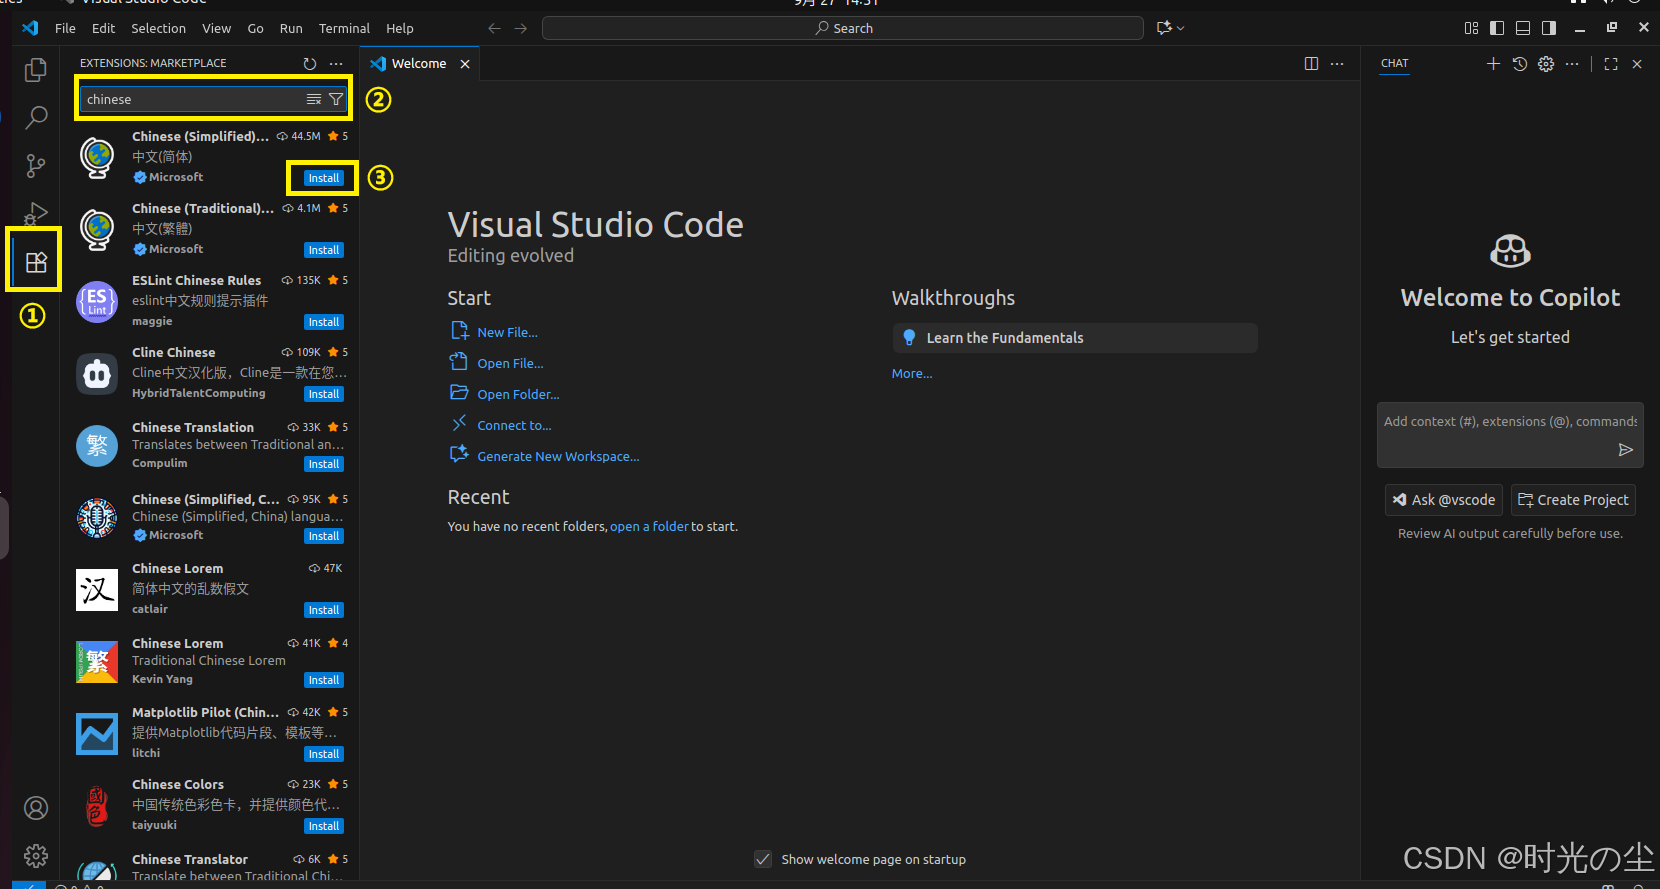Split the editor to the right
This screenshot has width=1660, height=889.
[x=1311, y=63]
